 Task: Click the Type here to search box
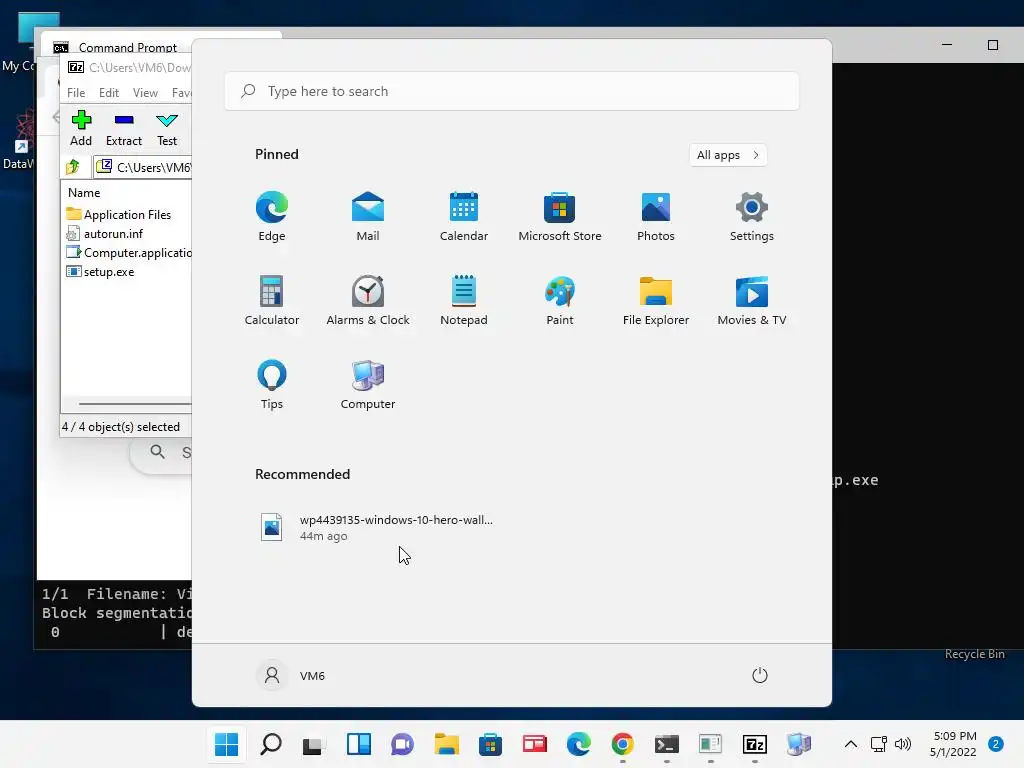[x=511, y=91]
